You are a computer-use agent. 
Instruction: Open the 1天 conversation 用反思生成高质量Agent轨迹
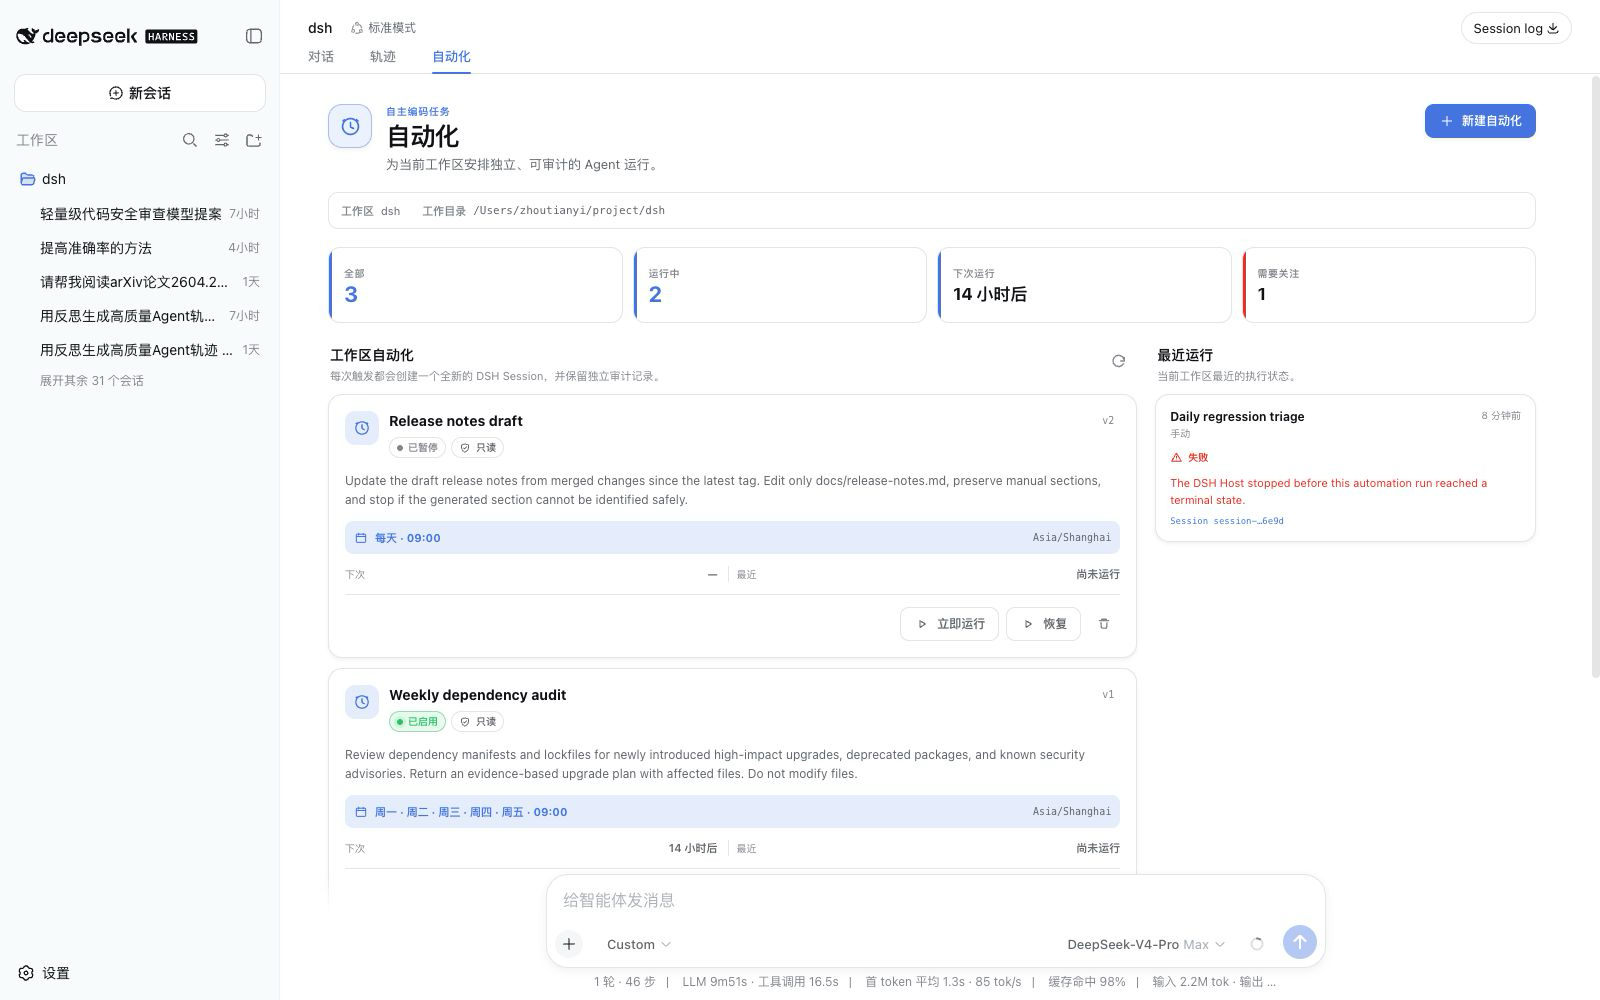coord(140,349)
